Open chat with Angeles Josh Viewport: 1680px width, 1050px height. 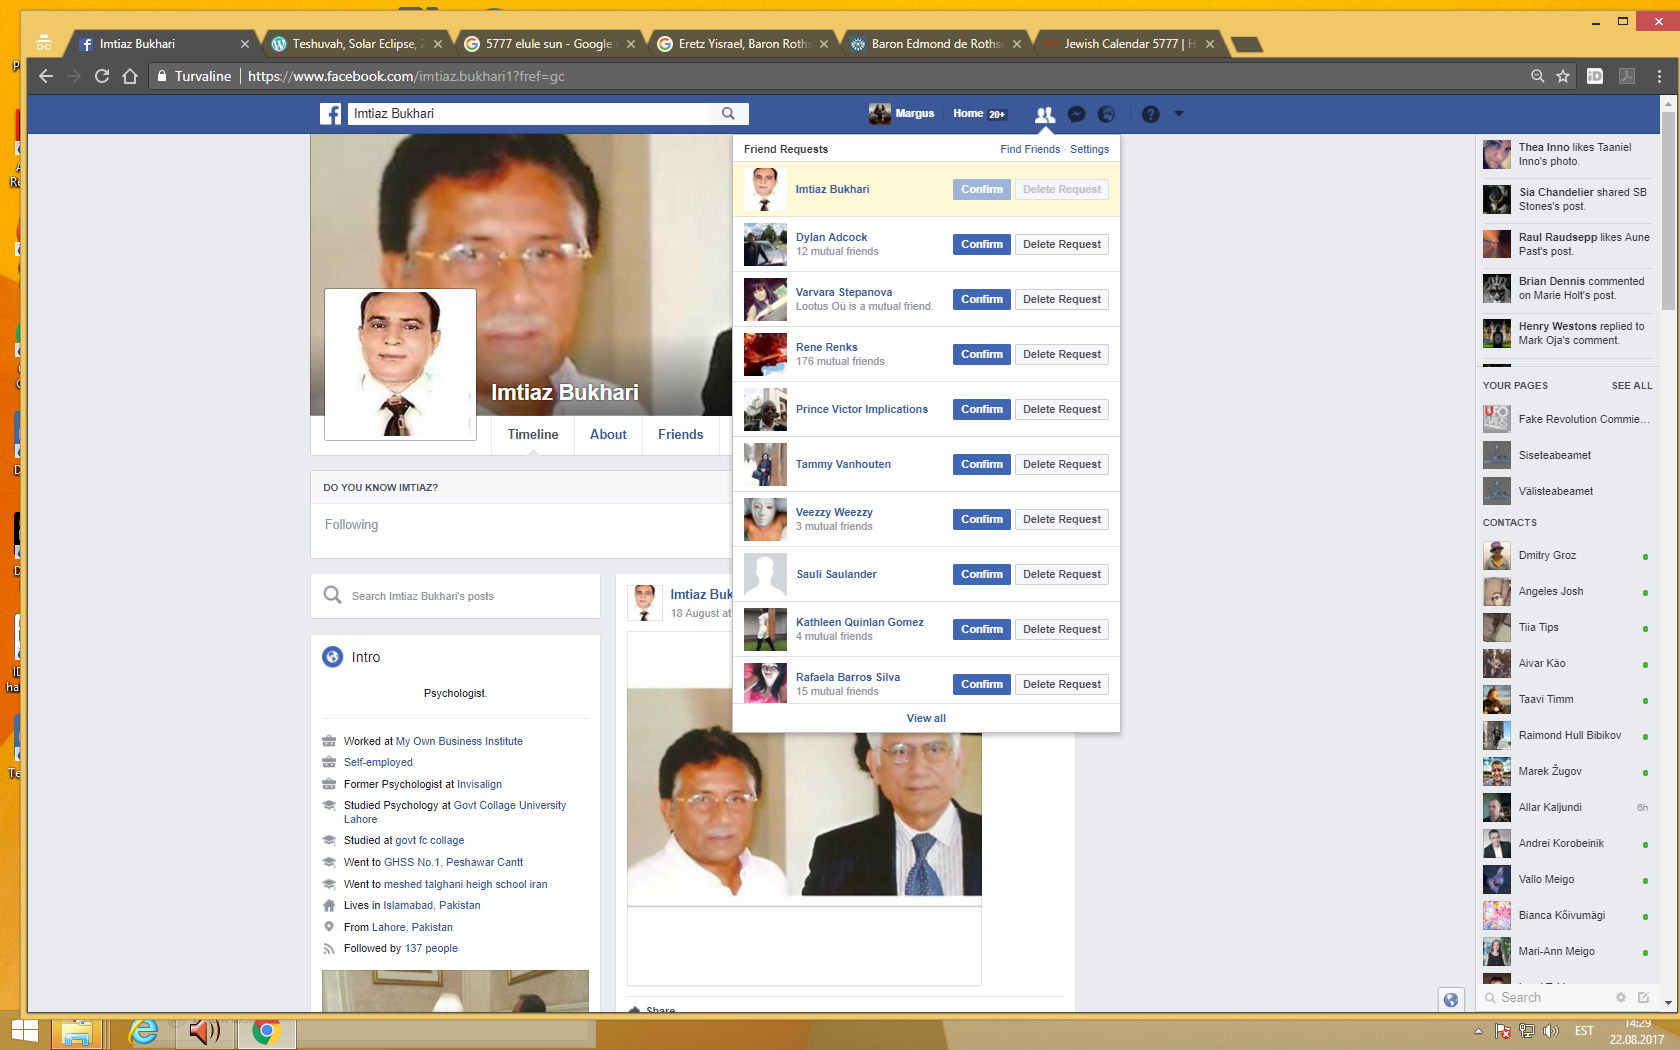coord(1567,591)
